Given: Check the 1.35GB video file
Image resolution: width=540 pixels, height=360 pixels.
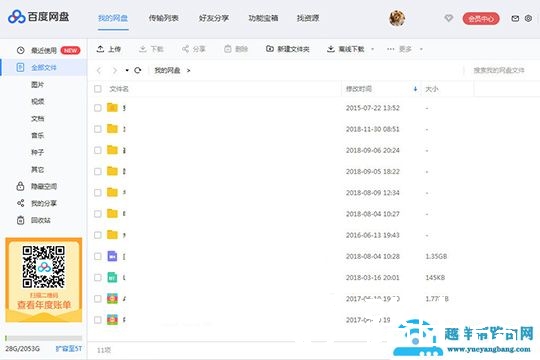Looking at the screenshot, I should 98,256.
